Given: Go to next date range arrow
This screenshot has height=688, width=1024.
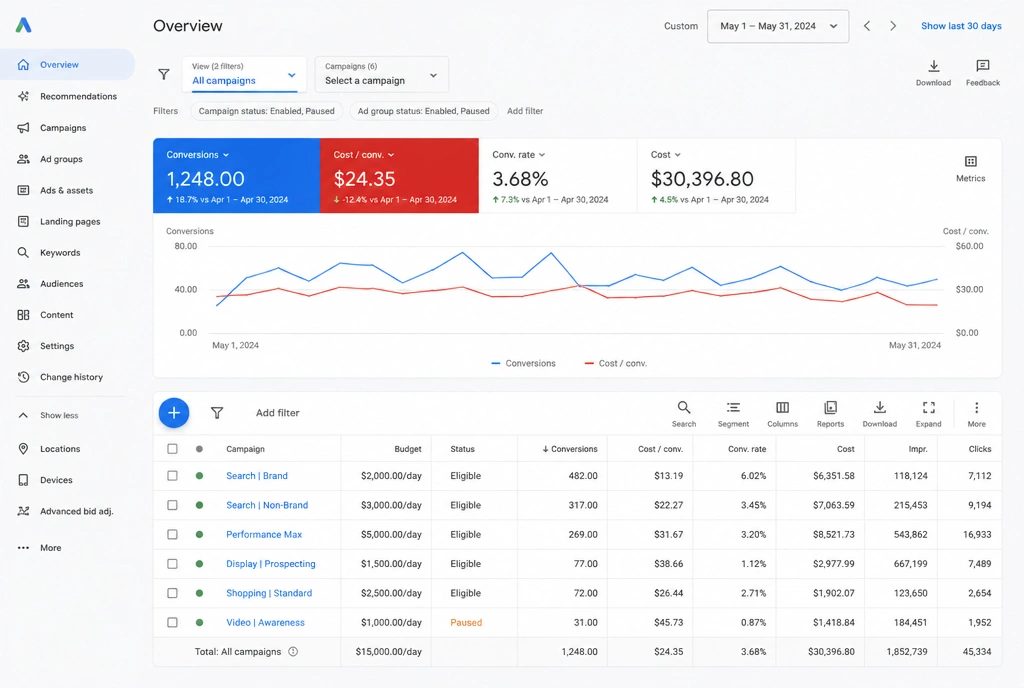Looking at the screenshot, I should 893,26.
